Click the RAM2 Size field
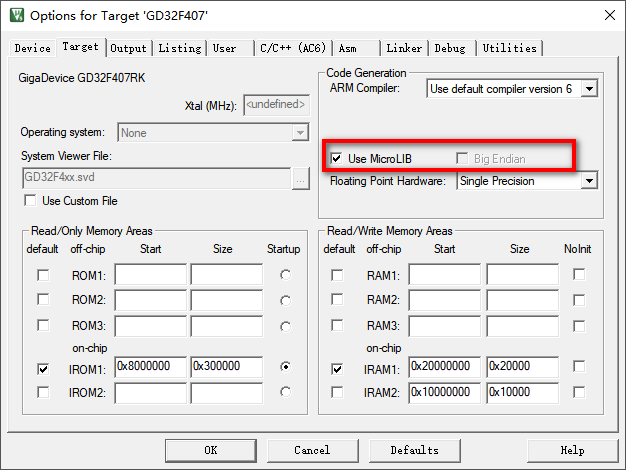The width and height of the screenshot is (626, 470). tap(523, 300)
